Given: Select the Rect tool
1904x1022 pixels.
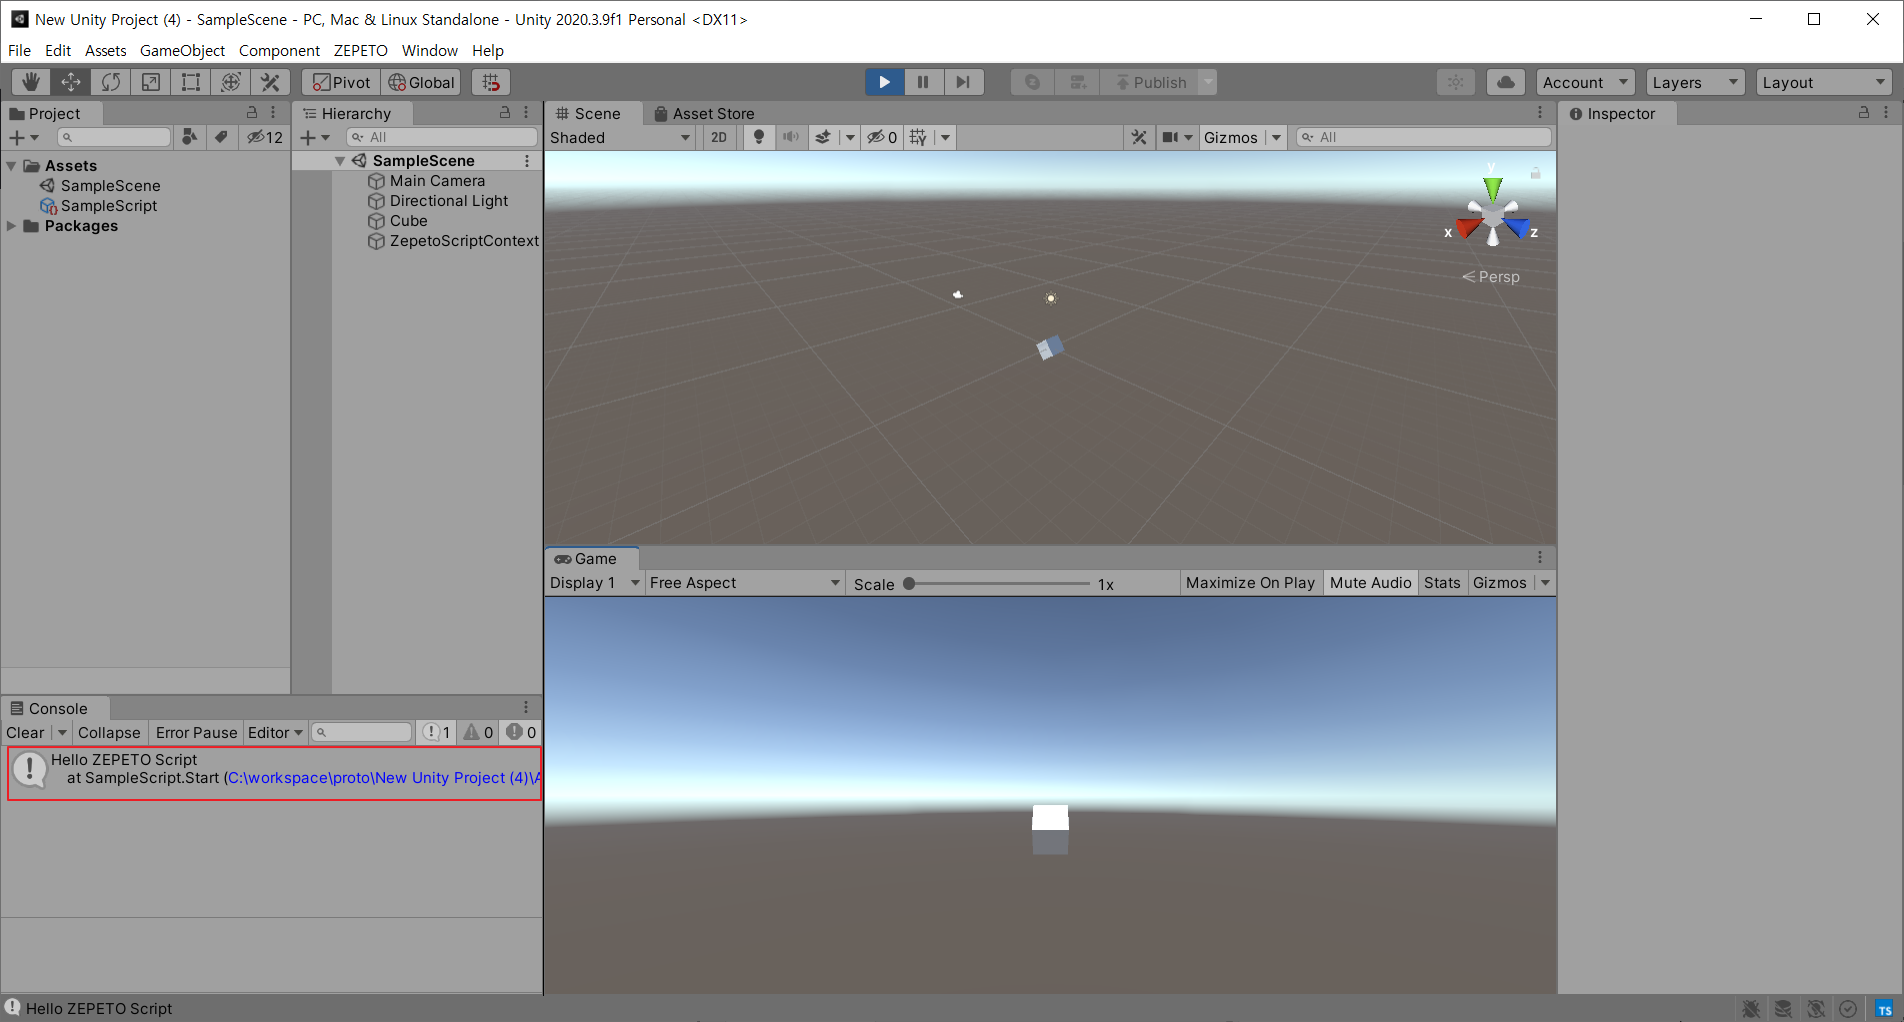Looking at the screenshot, I should click(191, 82).
